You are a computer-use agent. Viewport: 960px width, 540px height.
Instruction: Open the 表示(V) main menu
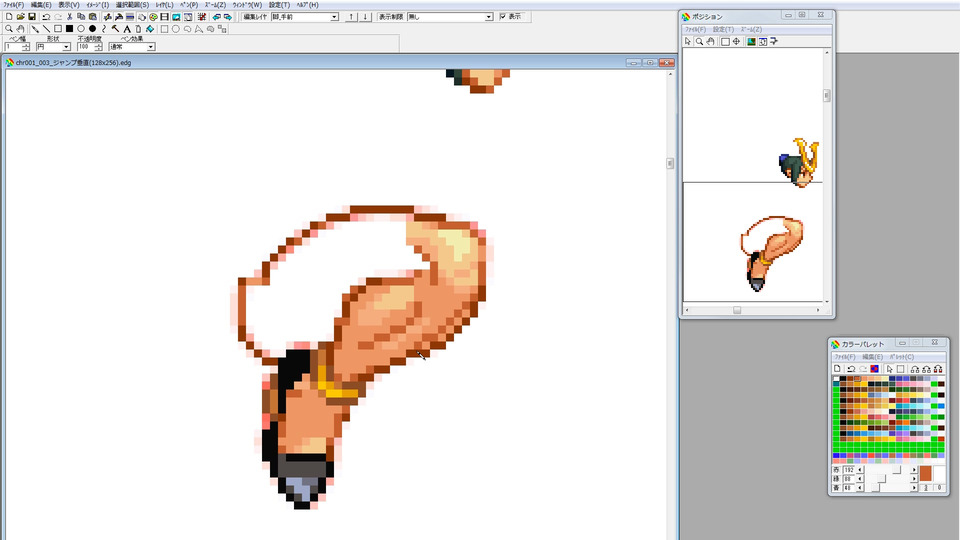(x=69, y=5)
